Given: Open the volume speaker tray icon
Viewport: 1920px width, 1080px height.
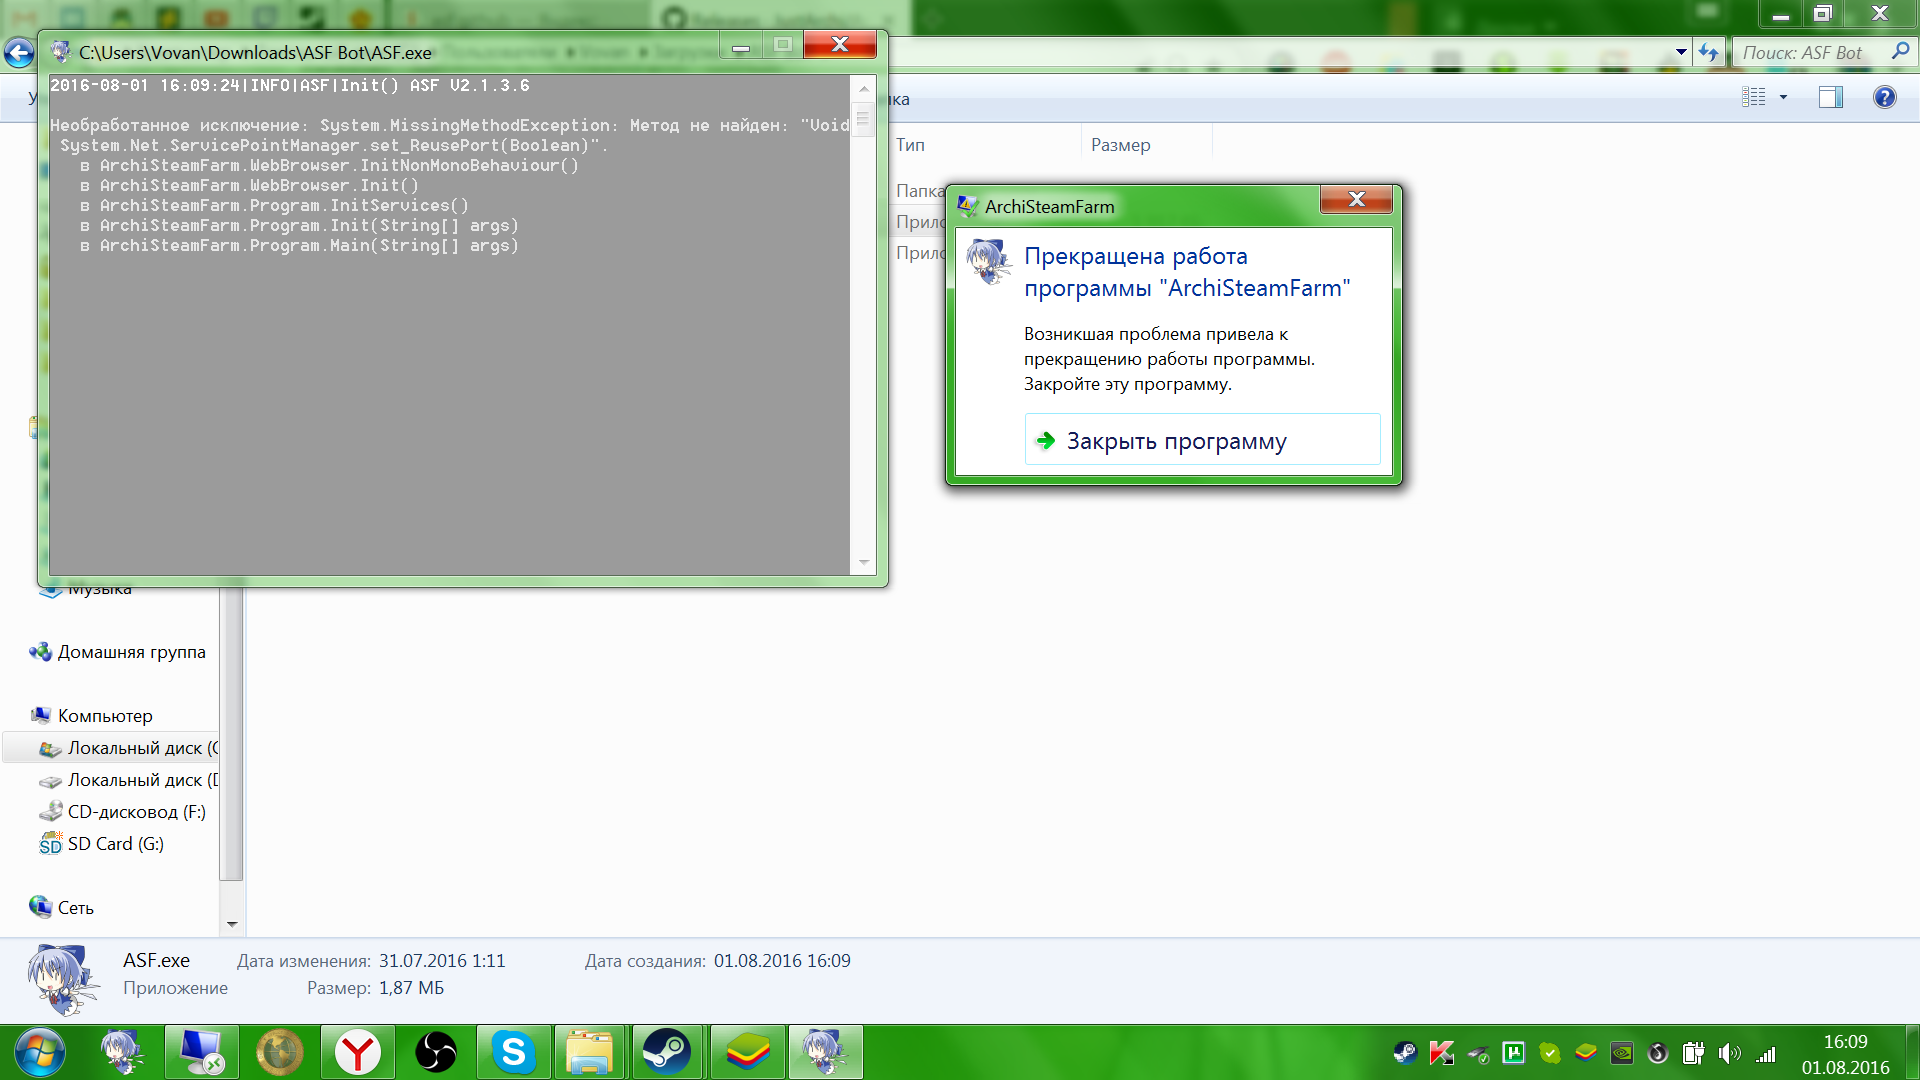Looking at the screenshot, I should [1729, 1053].
